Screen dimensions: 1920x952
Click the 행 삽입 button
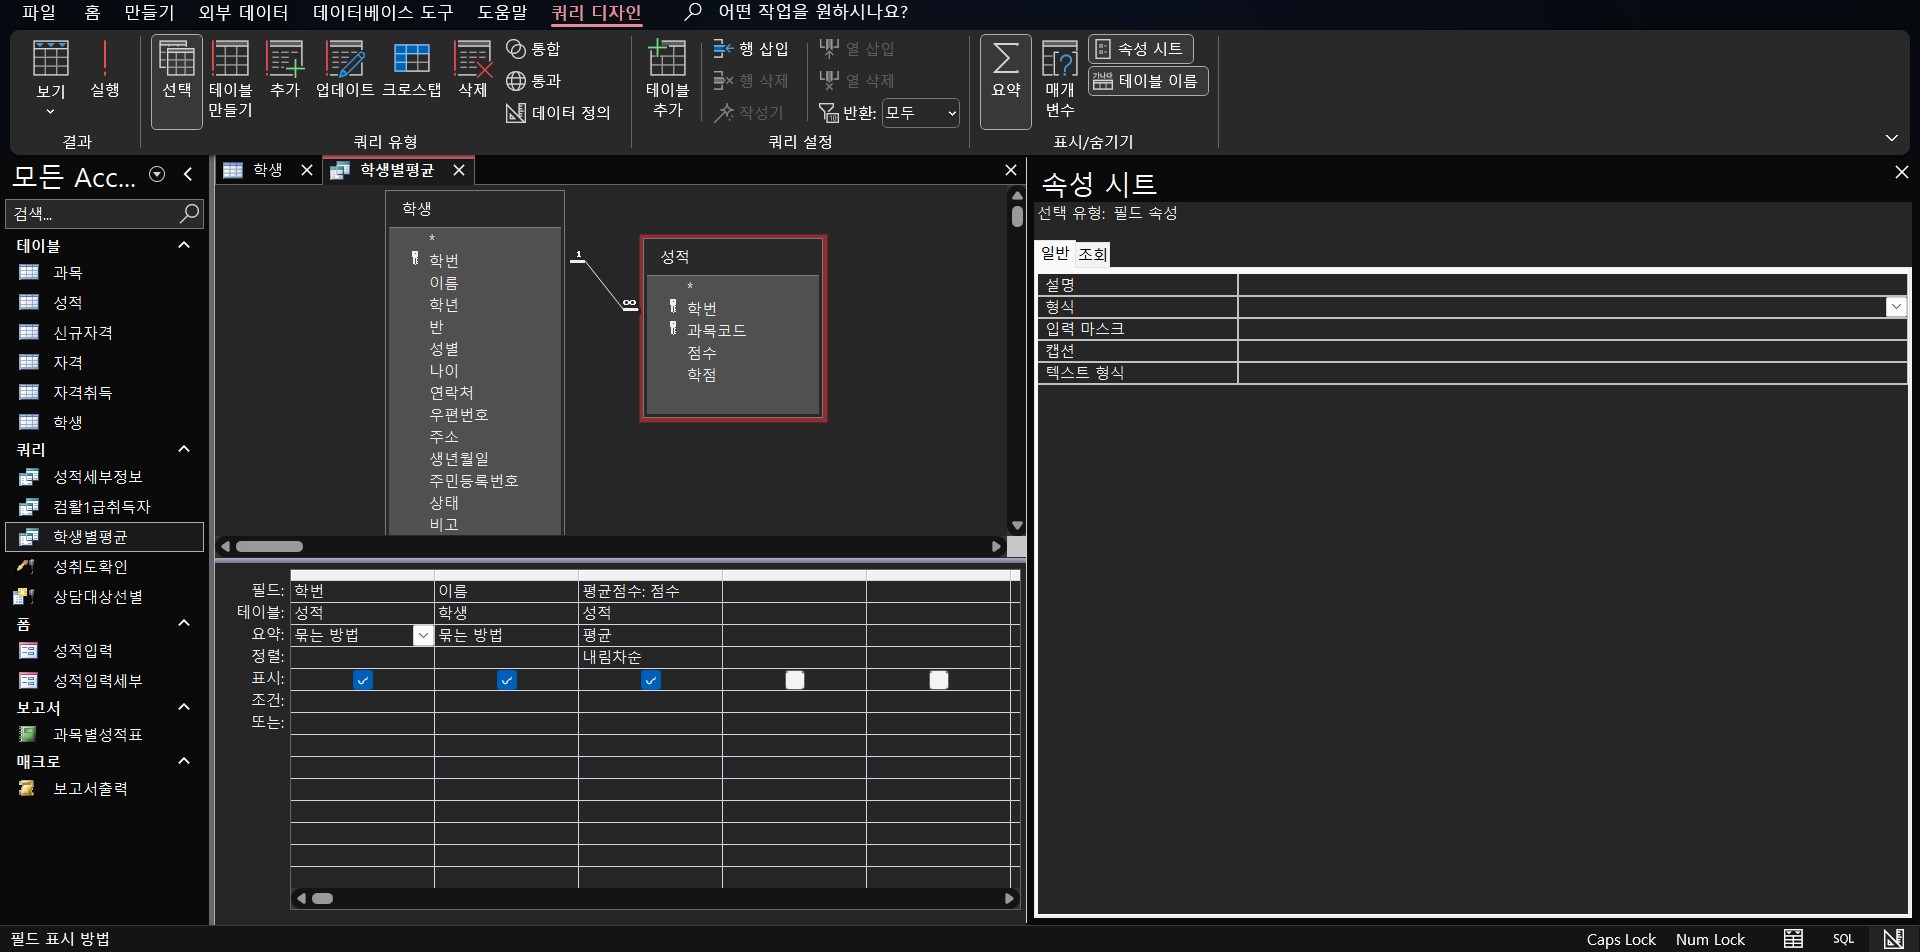[752, 49]
